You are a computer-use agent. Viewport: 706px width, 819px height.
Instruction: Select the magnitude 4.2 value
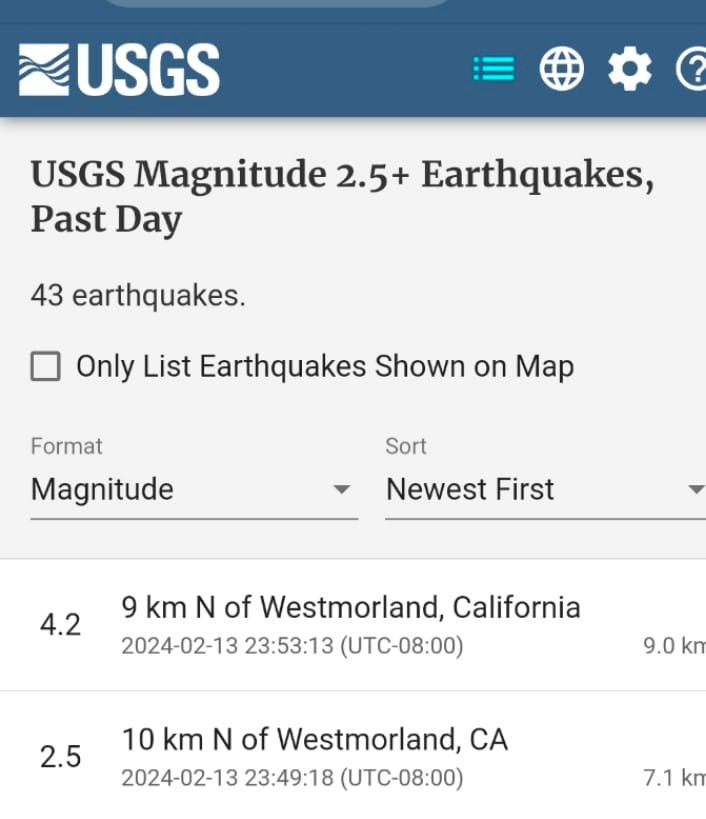pos(61,625)
